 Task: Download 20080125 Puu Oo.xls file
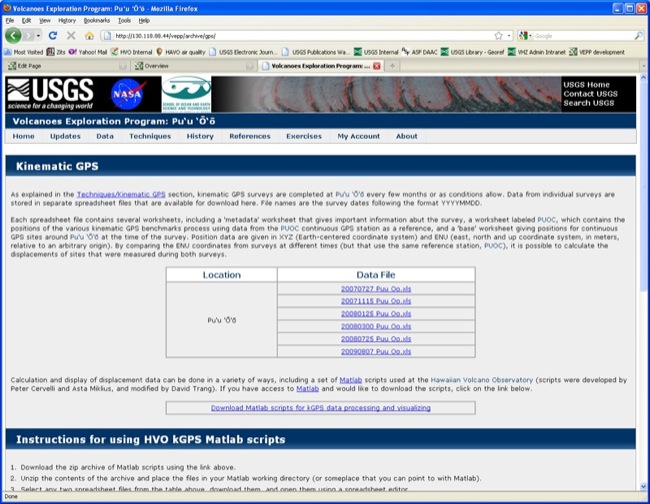pos(376,314)
